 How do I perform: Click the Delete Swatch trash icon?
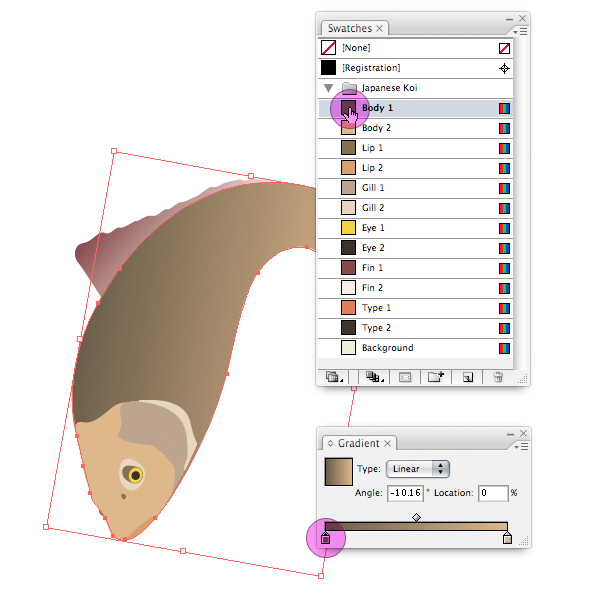(x=498, y=377)
